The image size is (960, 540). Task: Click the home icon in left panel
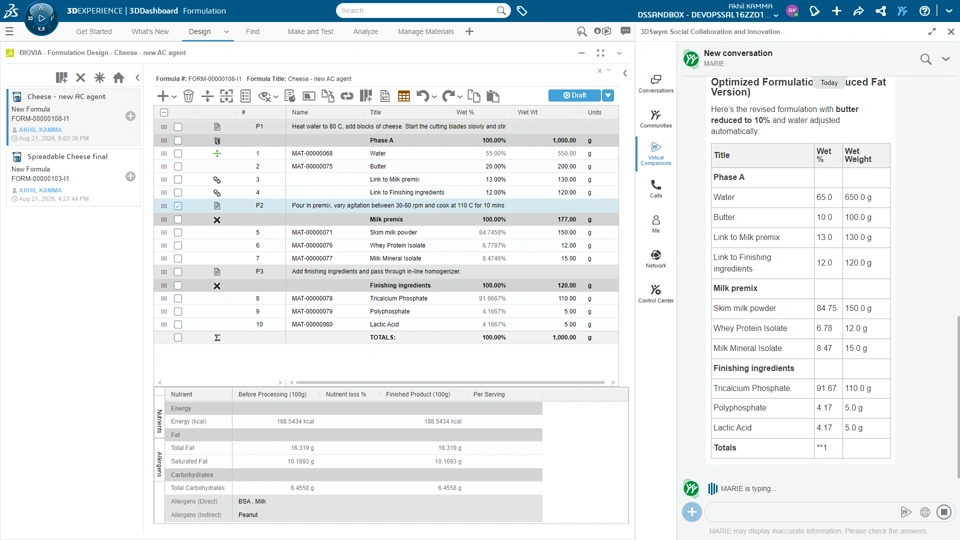(x=119, y=78)
